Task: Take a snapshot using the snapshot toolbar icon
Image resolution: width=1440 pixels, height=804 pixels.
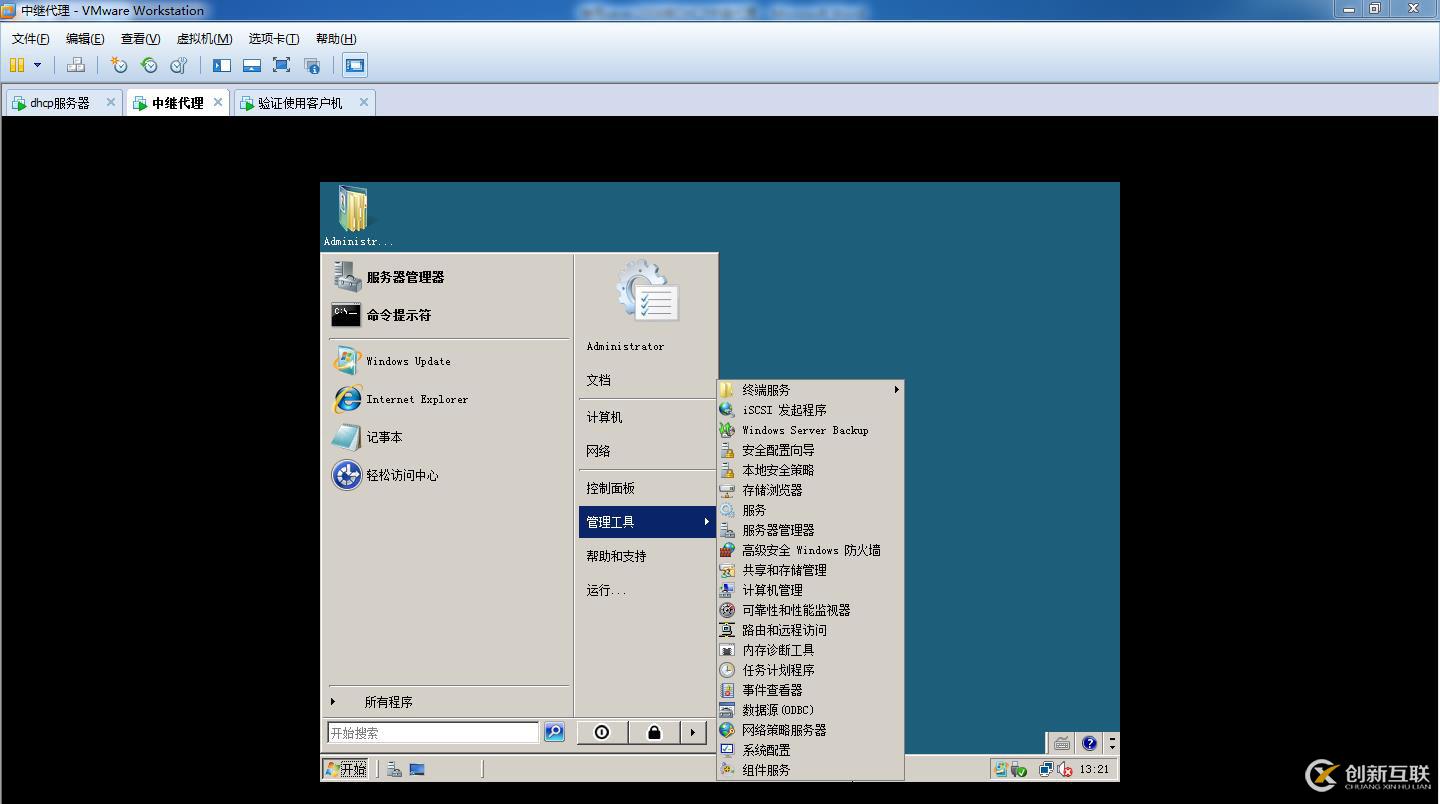Action: [119, 65]
